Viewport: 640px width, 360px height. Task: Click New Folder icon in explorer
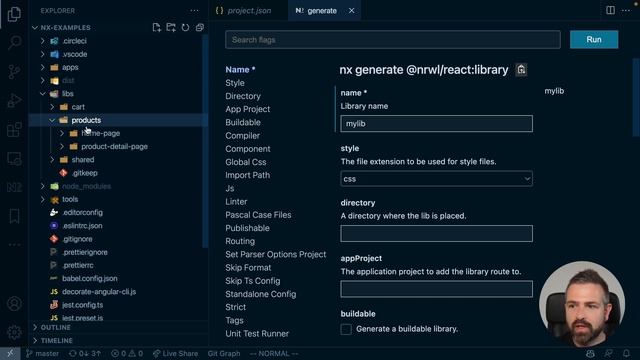(x=171, y=27)
